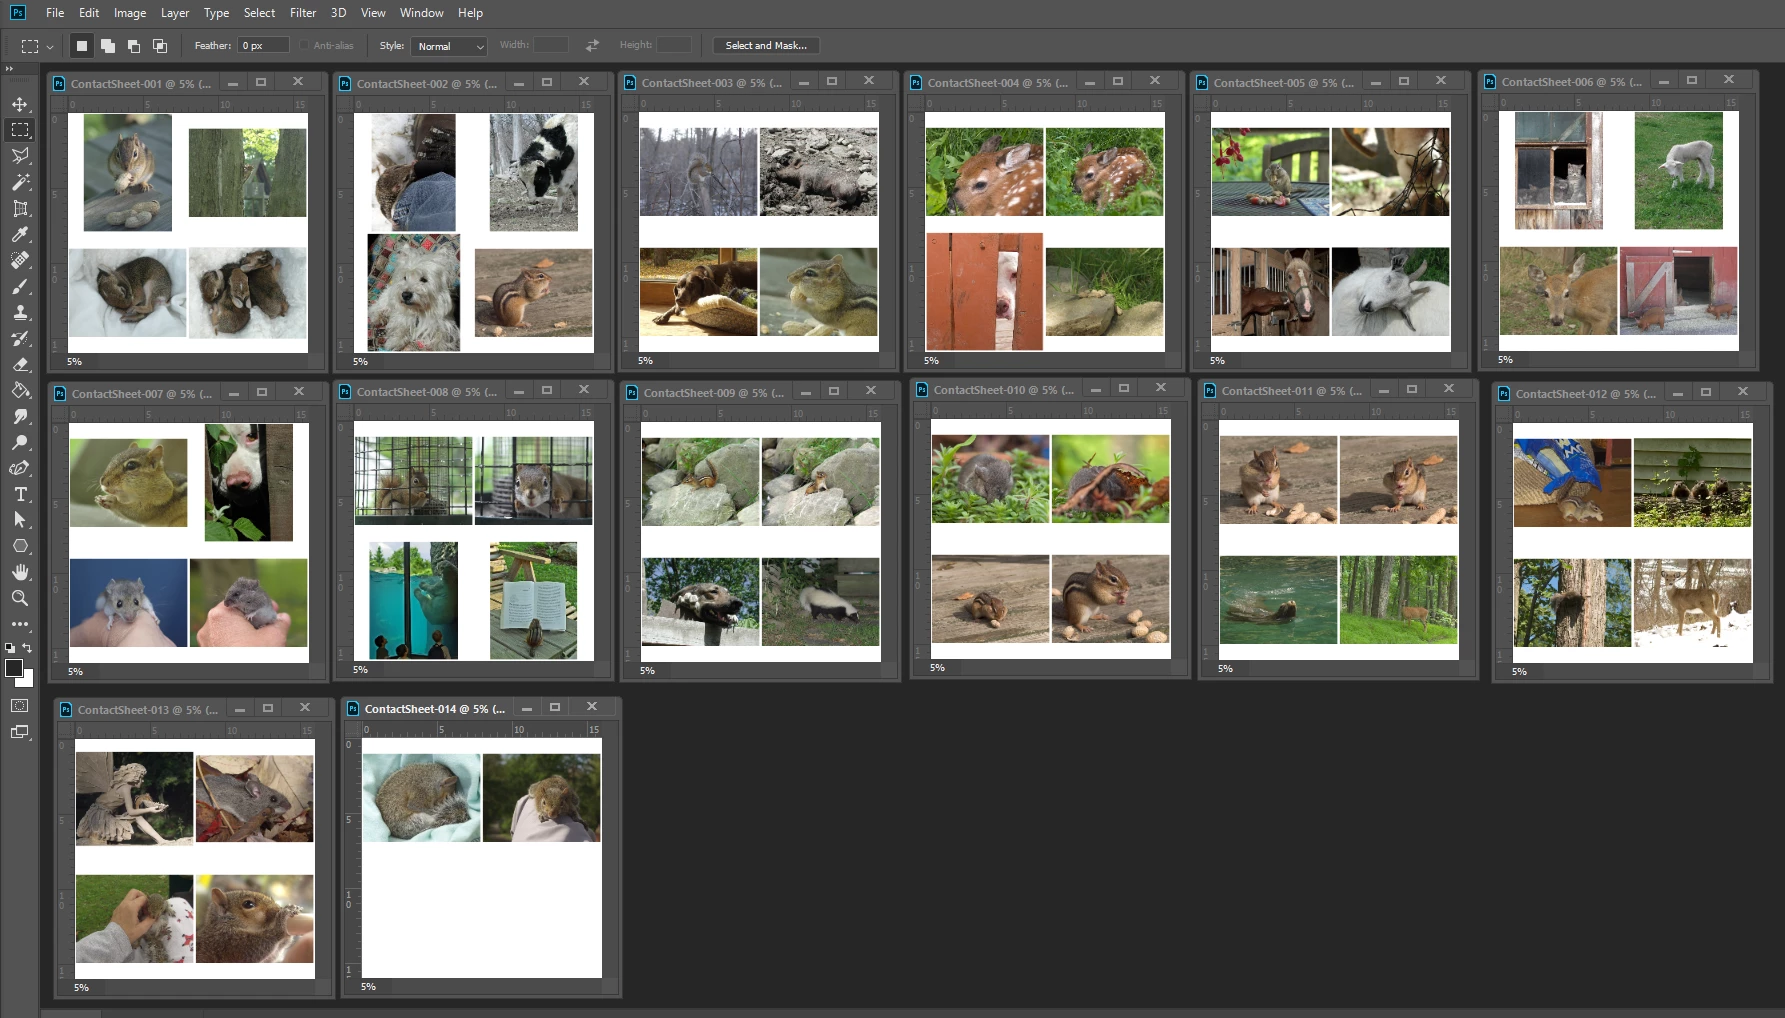Tick the Anti-alias checkbox
1785x1018 pixels.
pos(305,46)
